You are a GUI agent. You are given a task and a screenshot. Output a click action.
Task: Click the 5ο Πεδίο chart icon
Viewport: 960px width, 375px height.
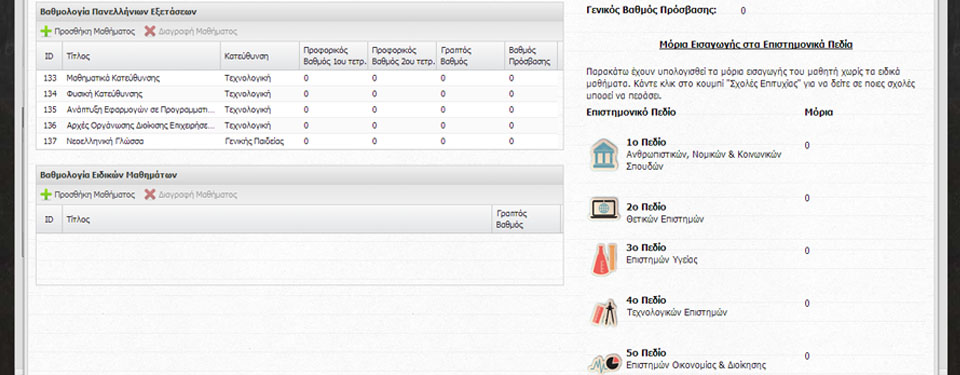[x=604, y=363]
